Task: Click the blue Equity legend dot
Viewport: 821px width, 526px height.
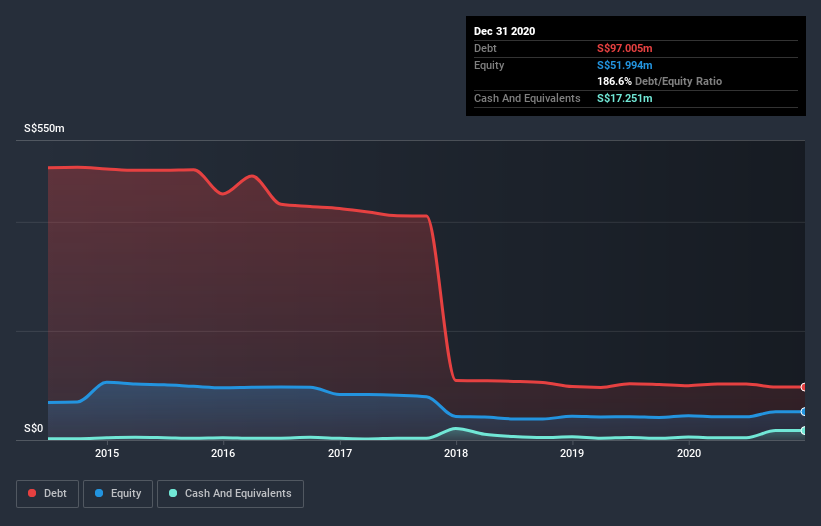Action: click(99, 493)
